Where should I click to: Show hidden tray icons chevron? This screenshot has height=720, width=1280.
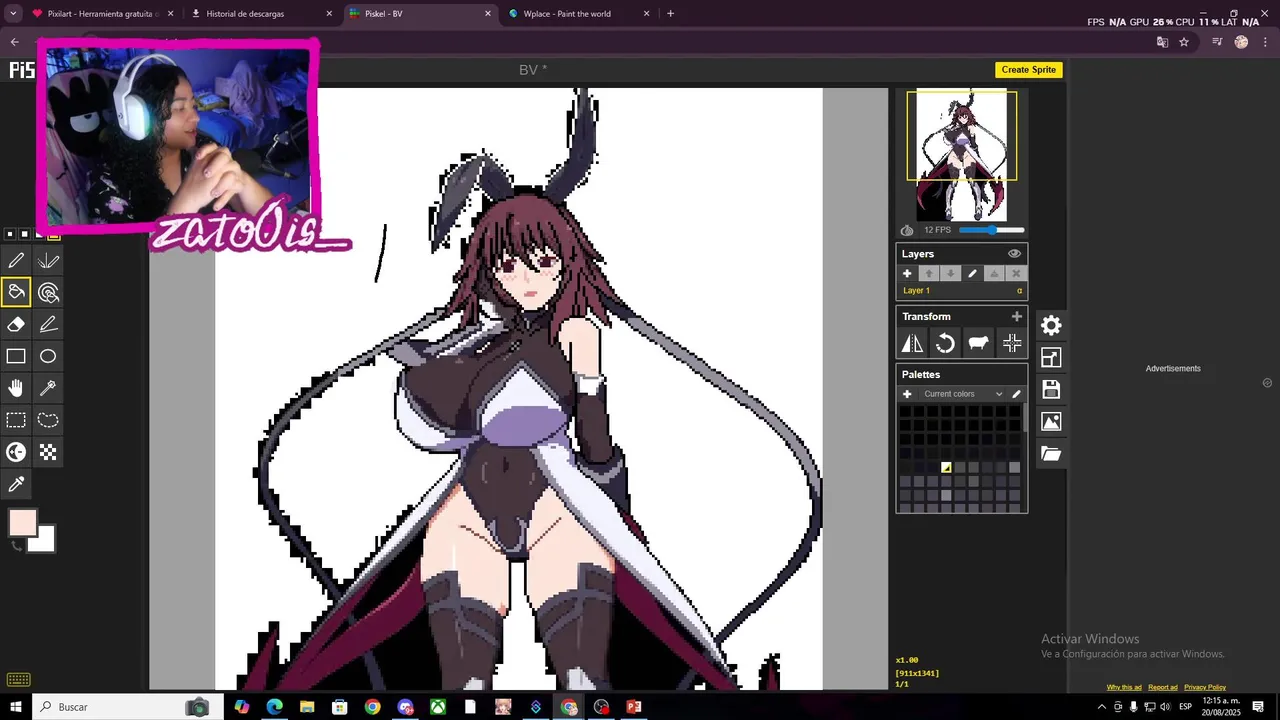pos(1102,707)
